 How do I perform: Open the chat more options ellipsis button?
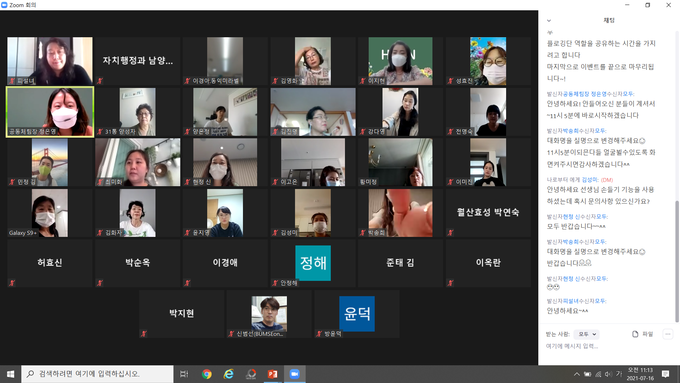pyautogui.click(x=667, y=334)
